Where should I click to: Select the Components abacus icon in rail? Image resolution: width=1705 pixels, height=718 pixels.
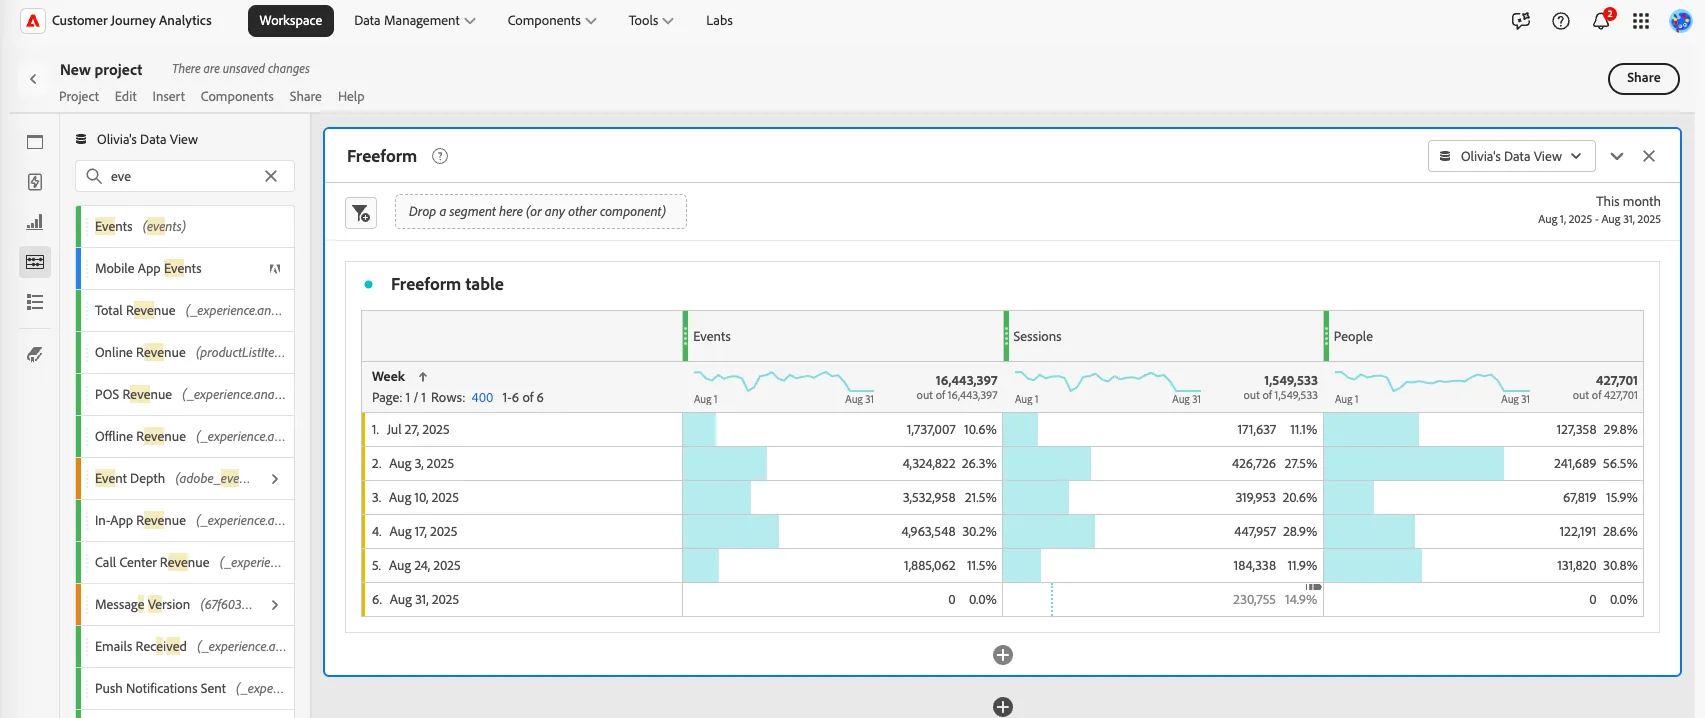tap(35, 262)
